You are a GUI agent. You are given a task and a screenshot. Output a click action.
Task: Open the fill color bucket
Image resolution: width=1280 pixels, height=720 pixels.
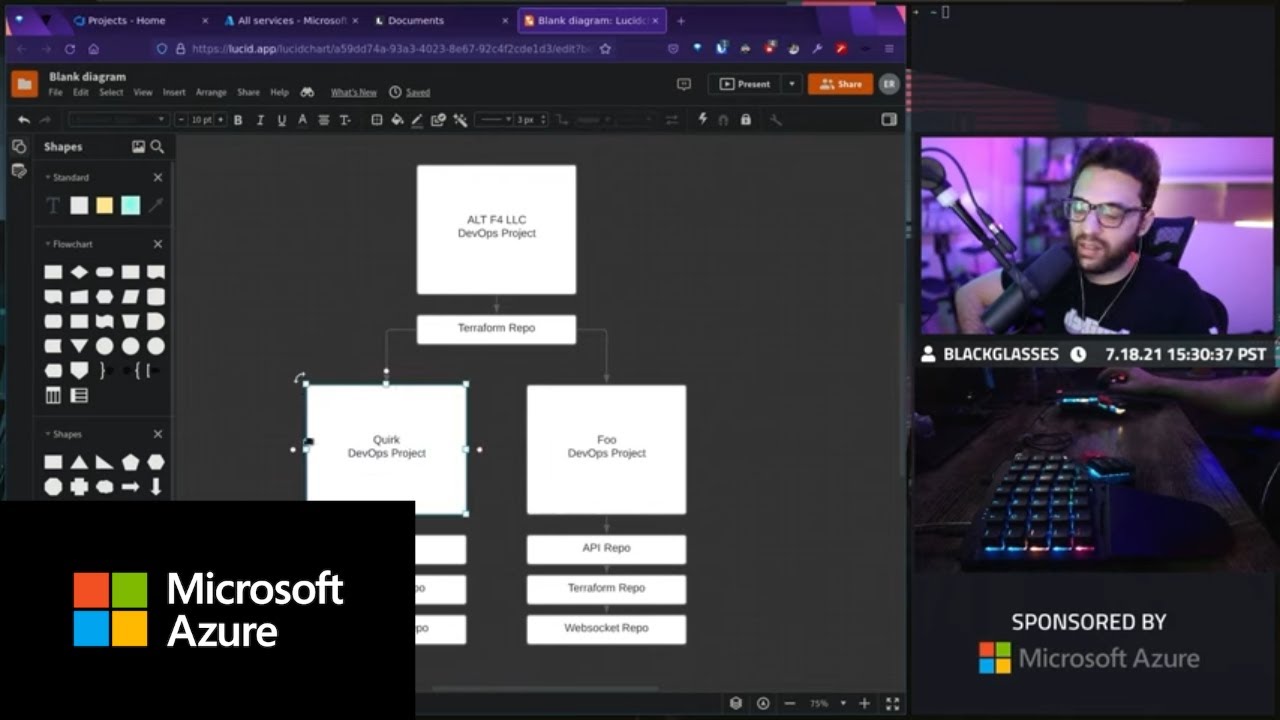[x=397, y=120]
